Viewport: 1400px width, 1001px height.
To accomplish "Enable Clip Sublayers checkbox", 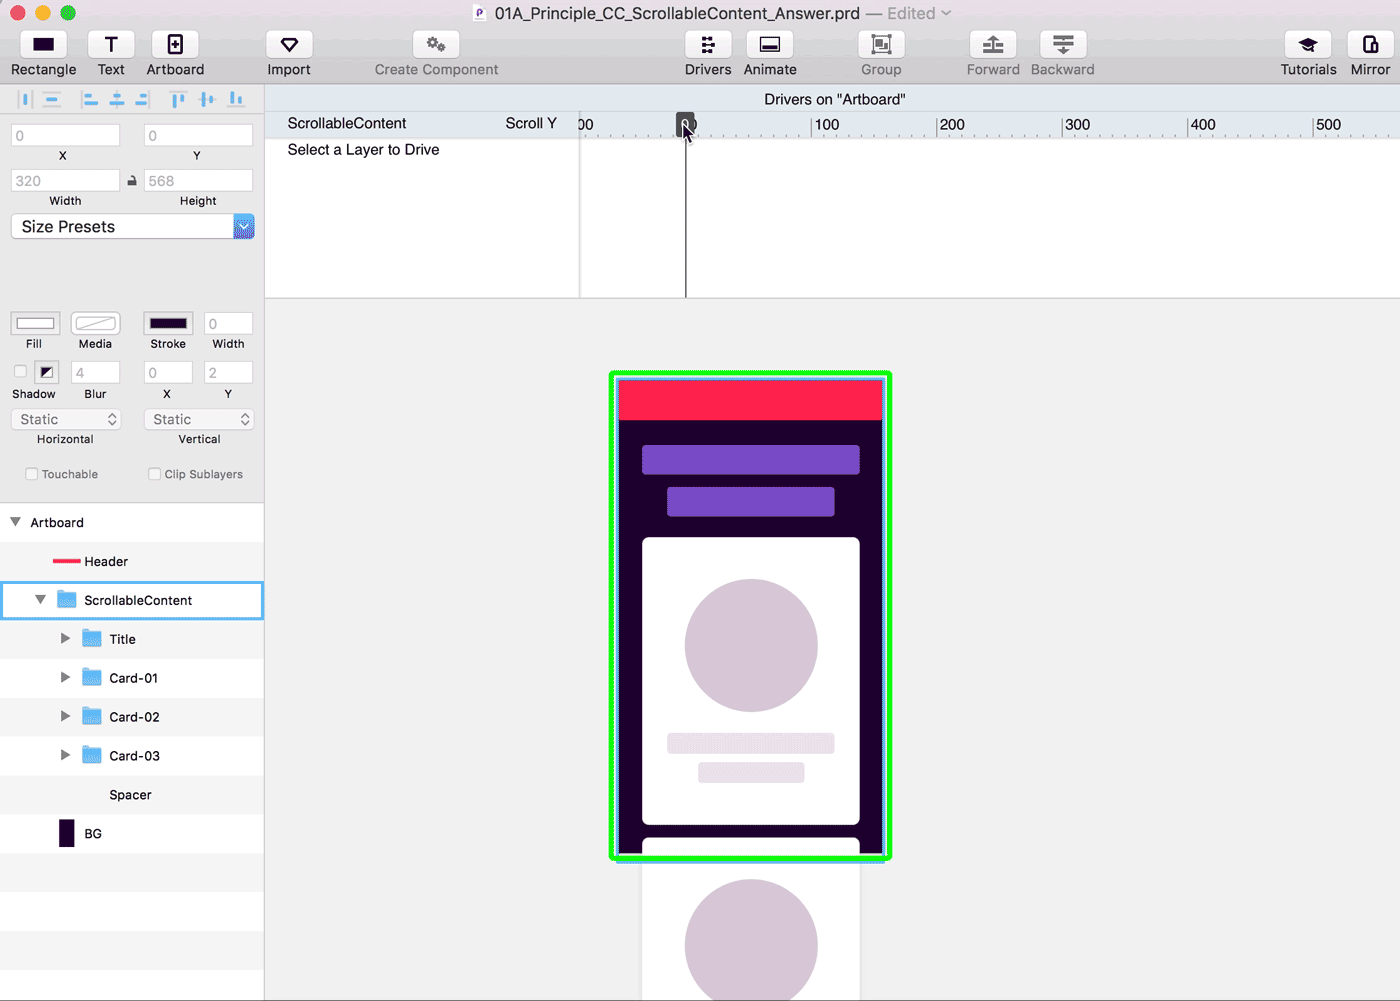I will point(155,474).
